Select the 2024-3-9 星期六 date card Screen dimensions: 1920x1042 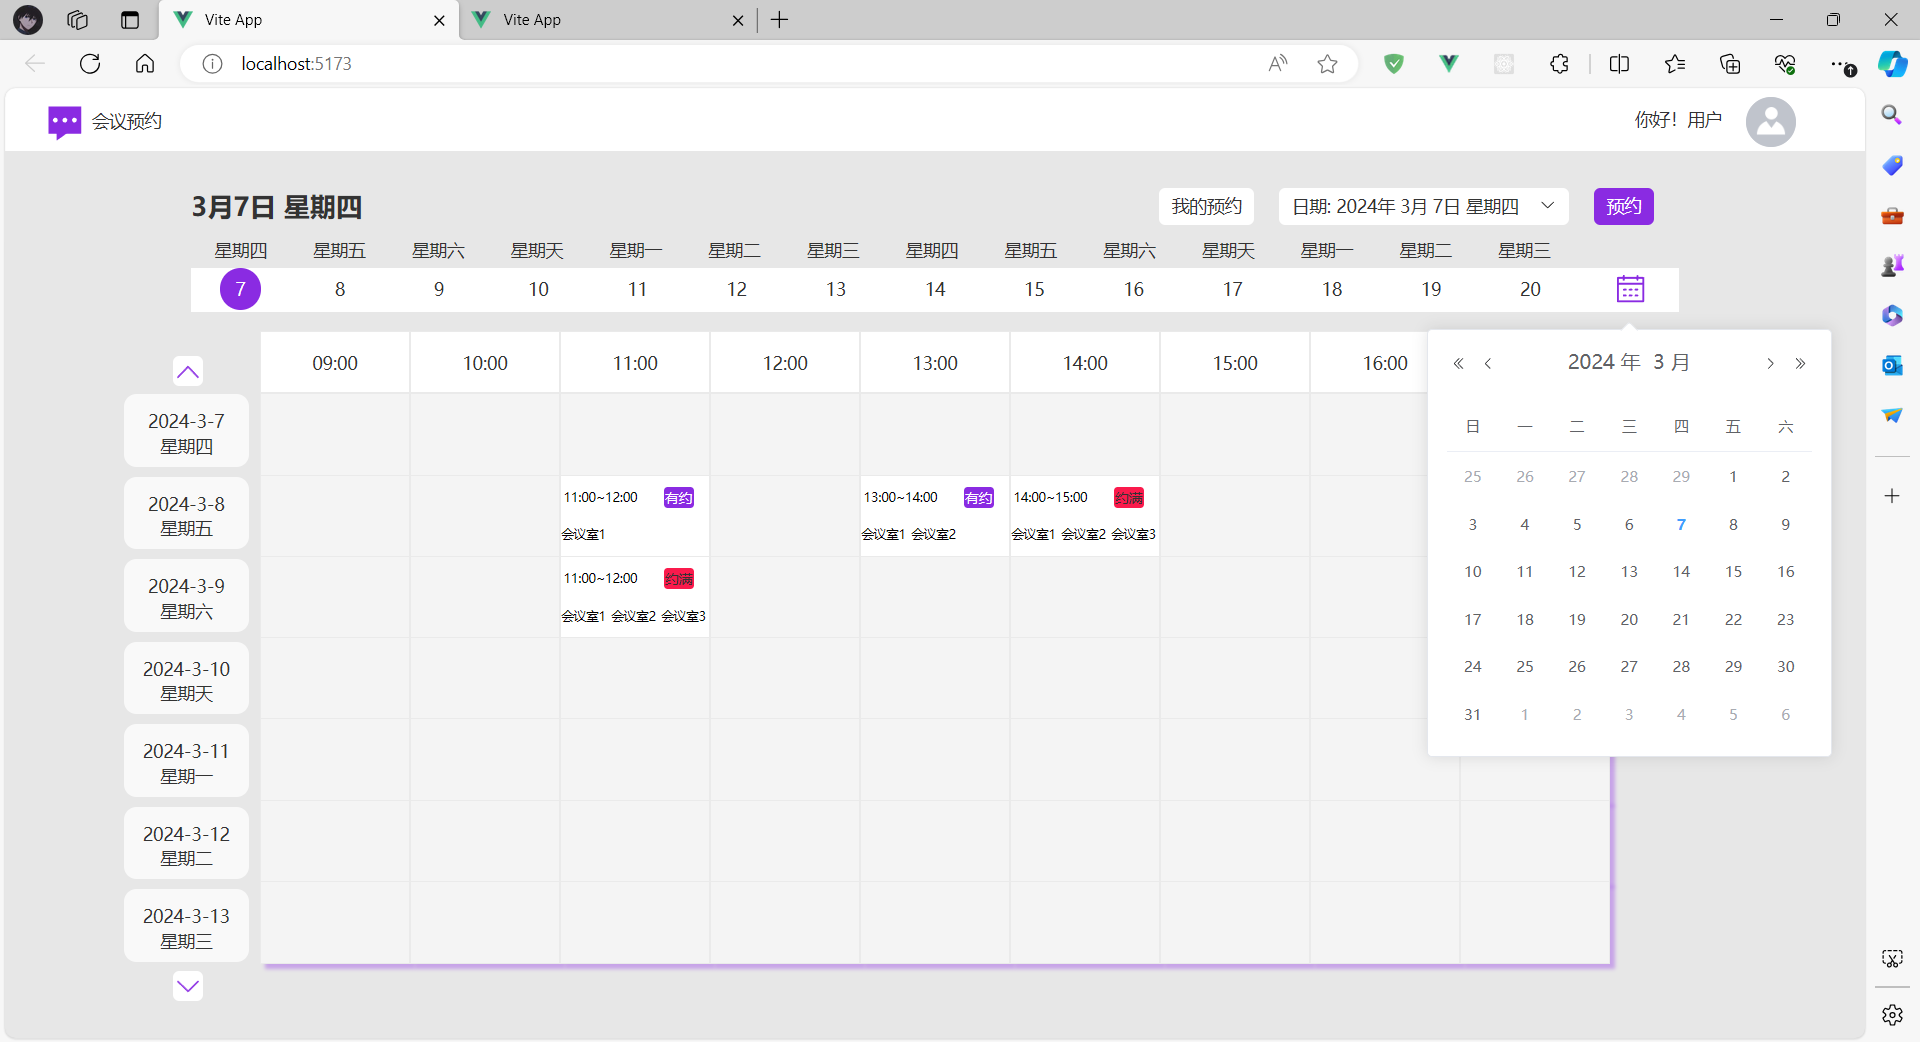[x=187, y=596]
